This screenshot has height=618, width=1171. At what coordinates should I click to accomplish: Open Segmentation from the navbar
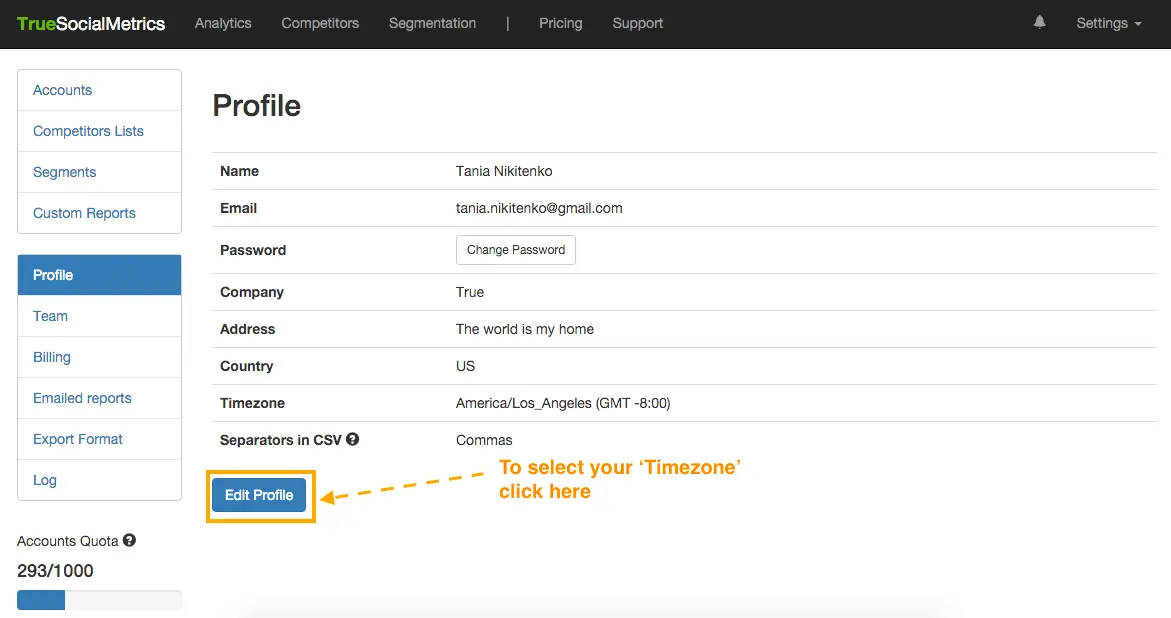(x=432, y=23)
